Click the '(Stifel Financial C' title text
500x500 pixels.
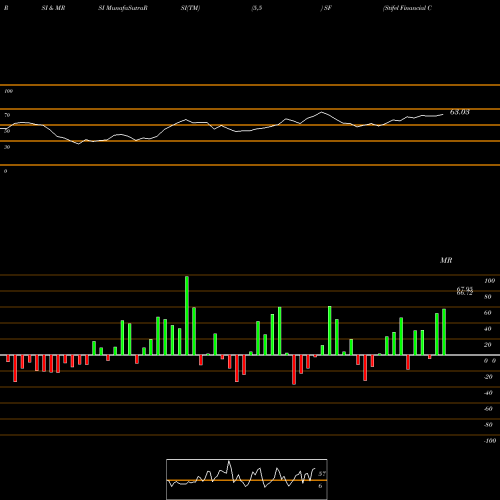click(407, 8)
